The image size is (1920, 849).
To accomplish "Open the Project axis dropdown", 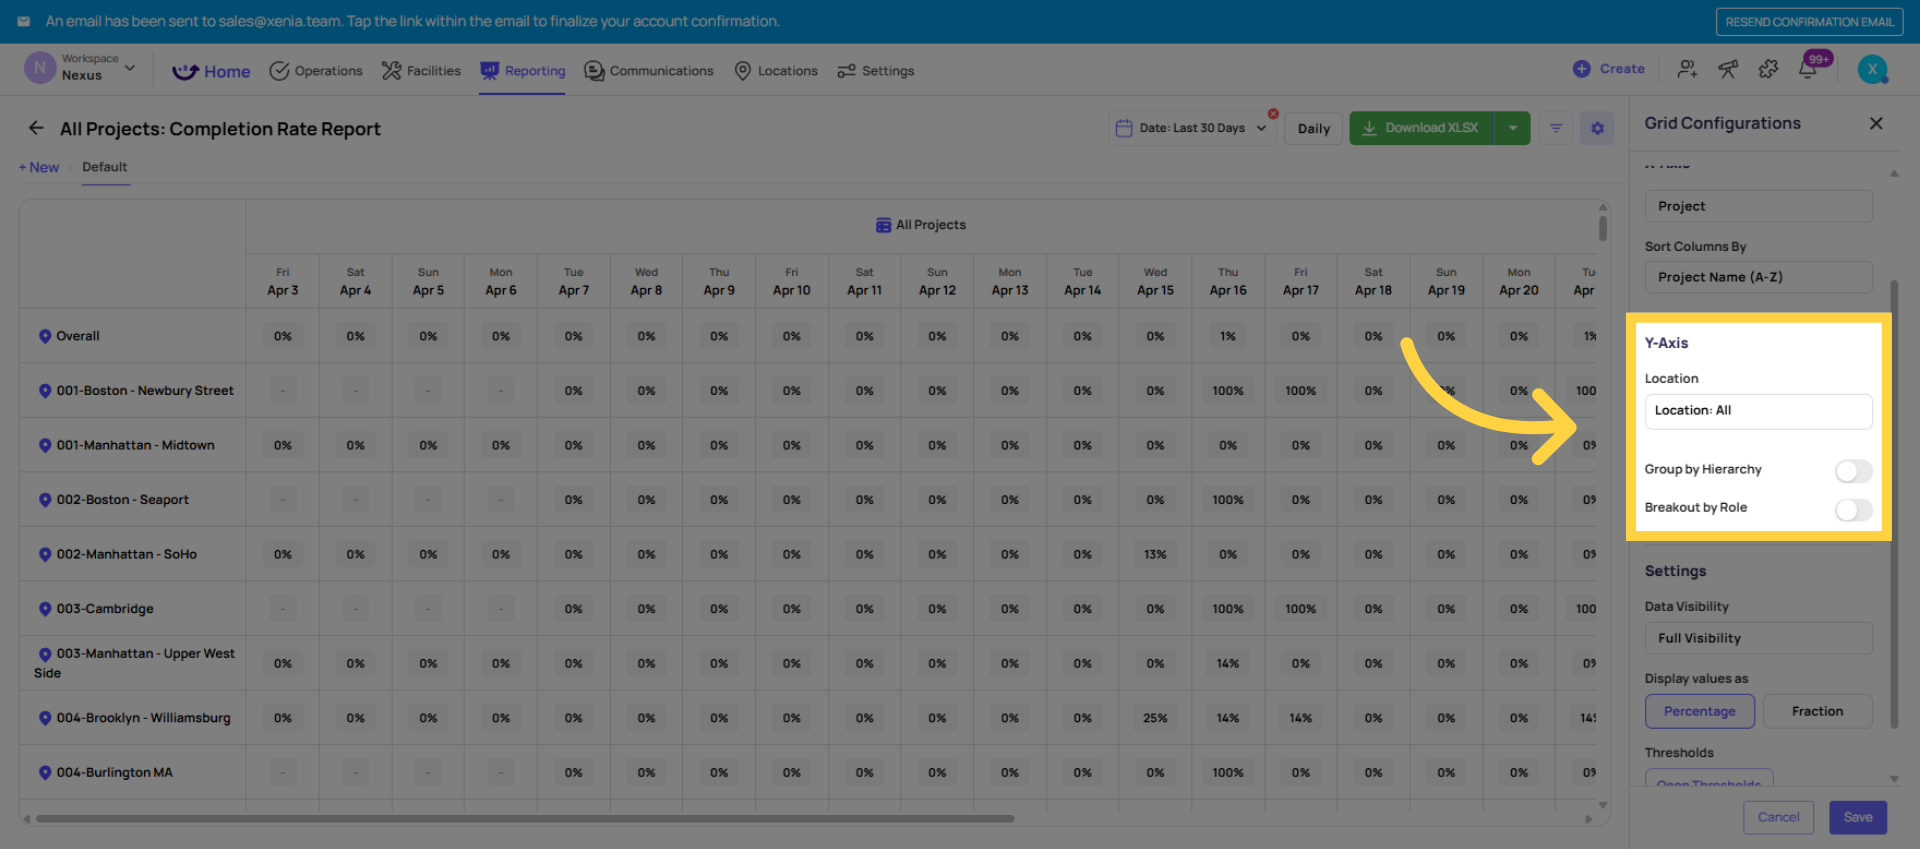I will pyautogui.click(x=1758, y=206).
